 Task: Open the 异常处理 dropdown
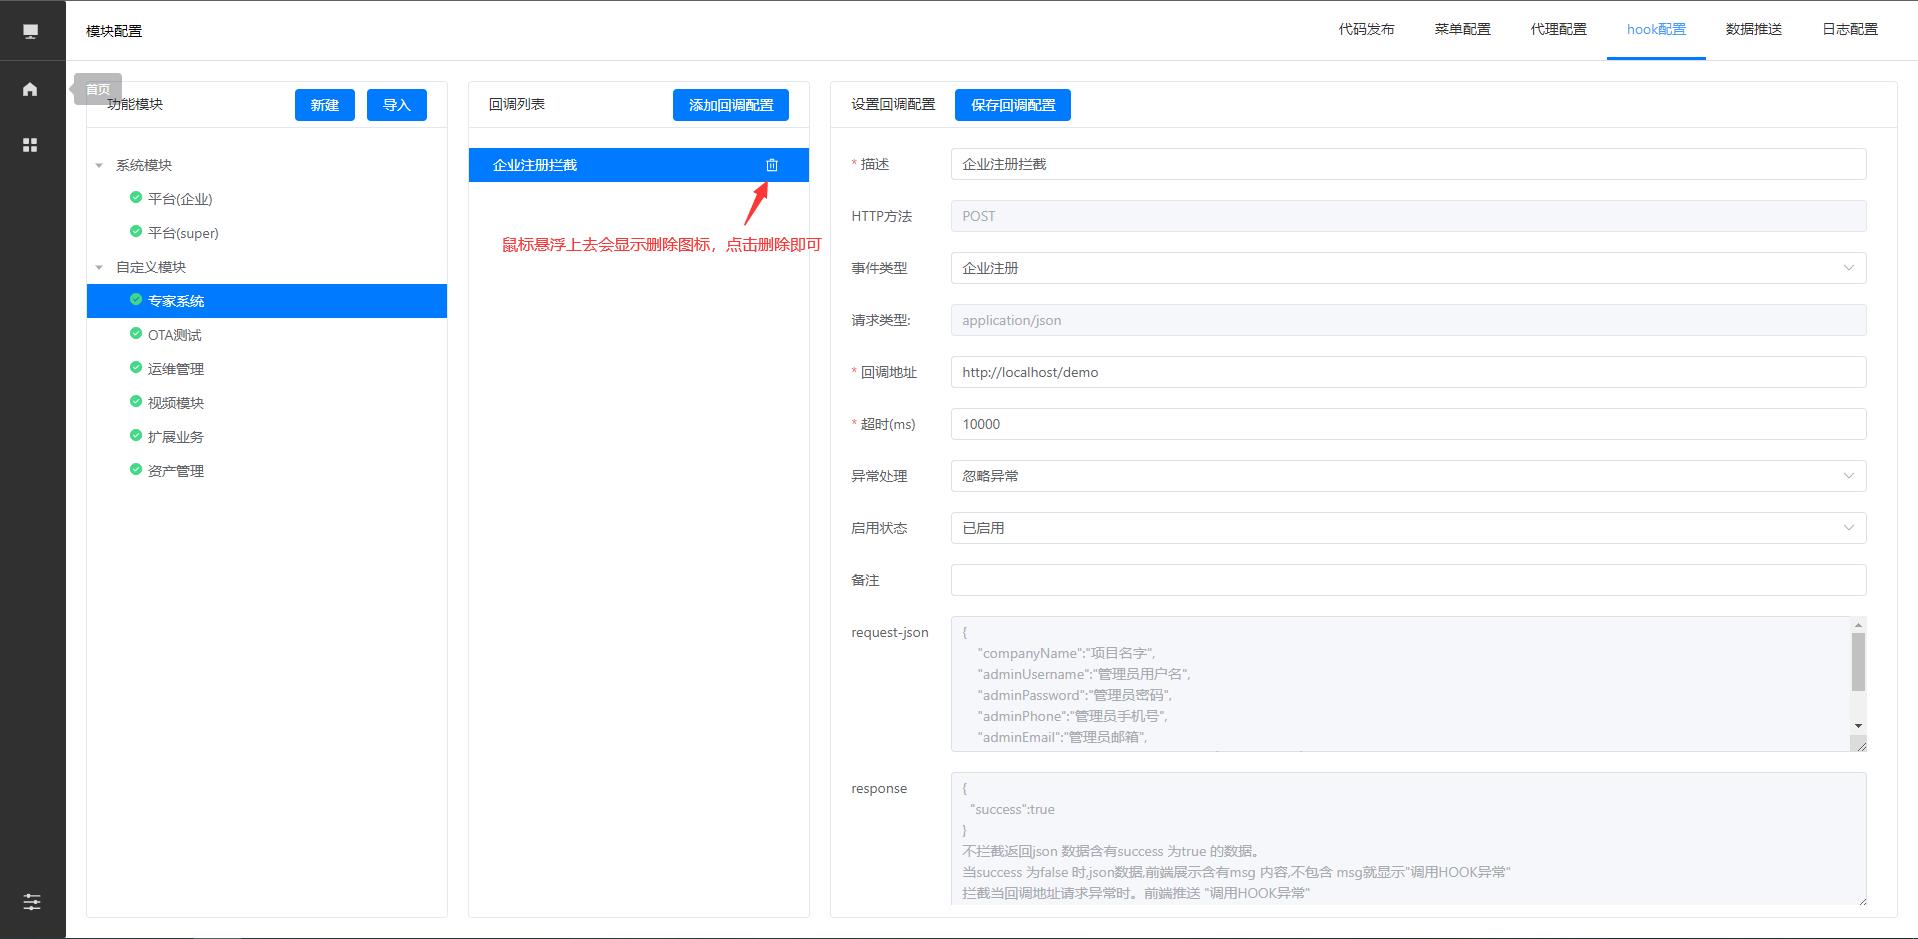1407,476
